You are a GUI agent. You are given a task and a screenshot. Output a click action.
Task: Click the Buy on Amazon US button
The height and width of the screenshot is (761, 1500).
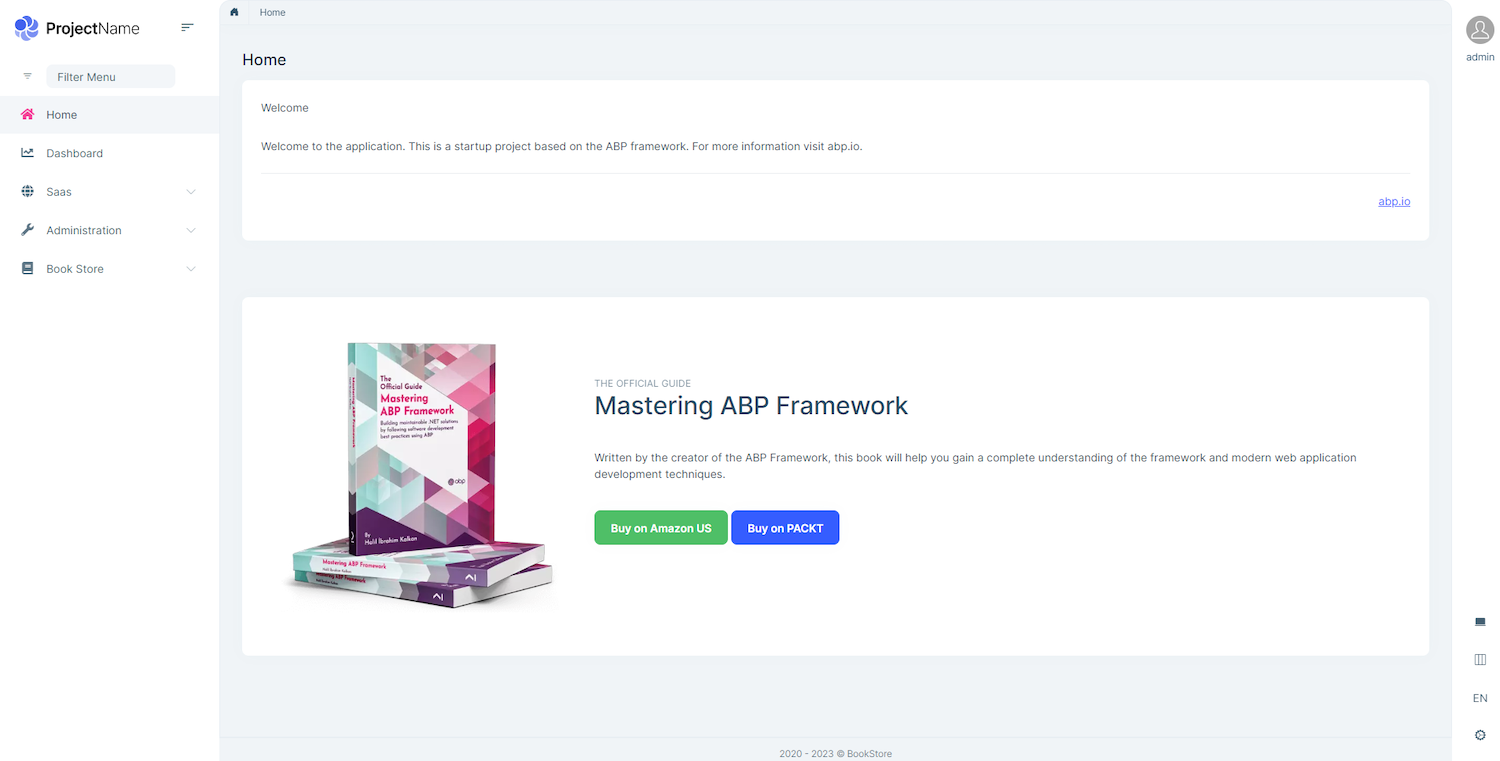(661, 528)
